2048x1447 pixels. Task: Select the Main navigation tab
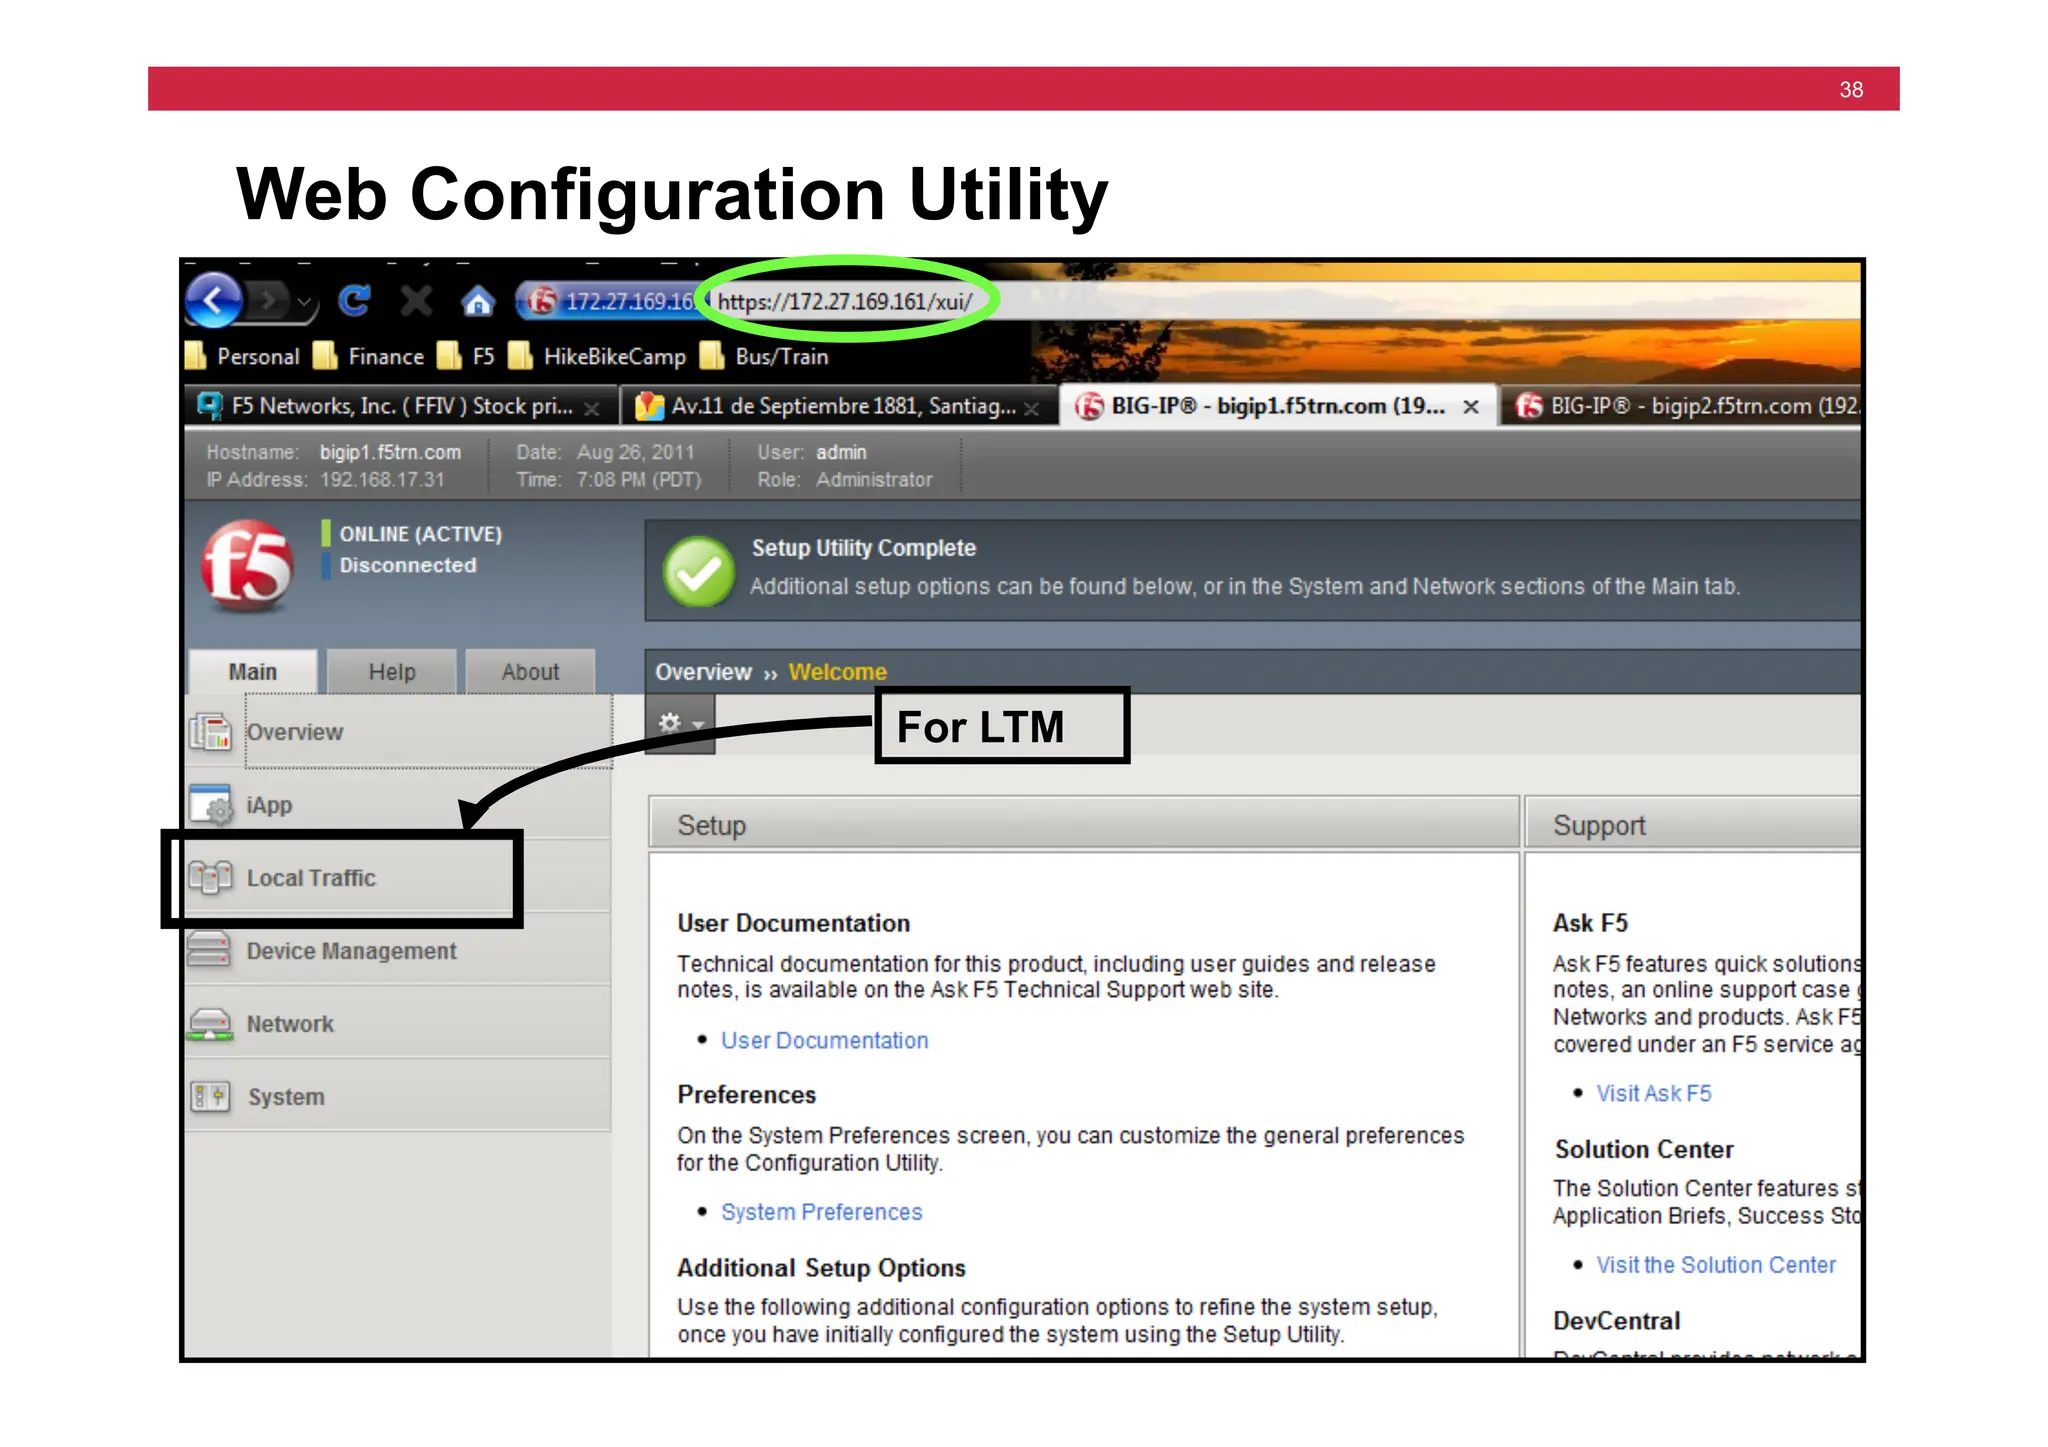coord(253,672)
